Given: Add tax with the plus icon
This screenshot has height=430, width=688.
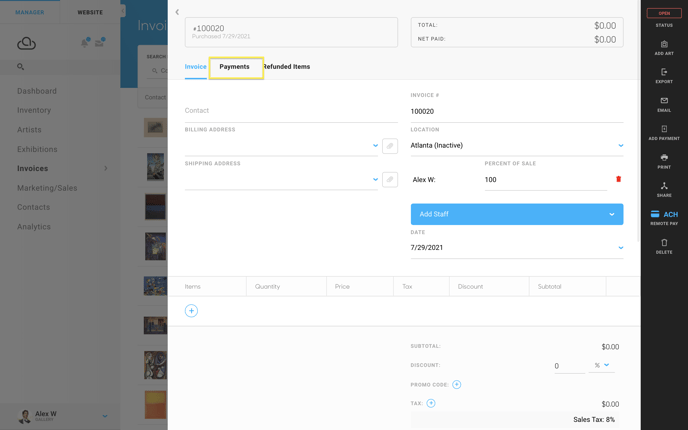Looking at the screenshot, I should tap(430, 403).
